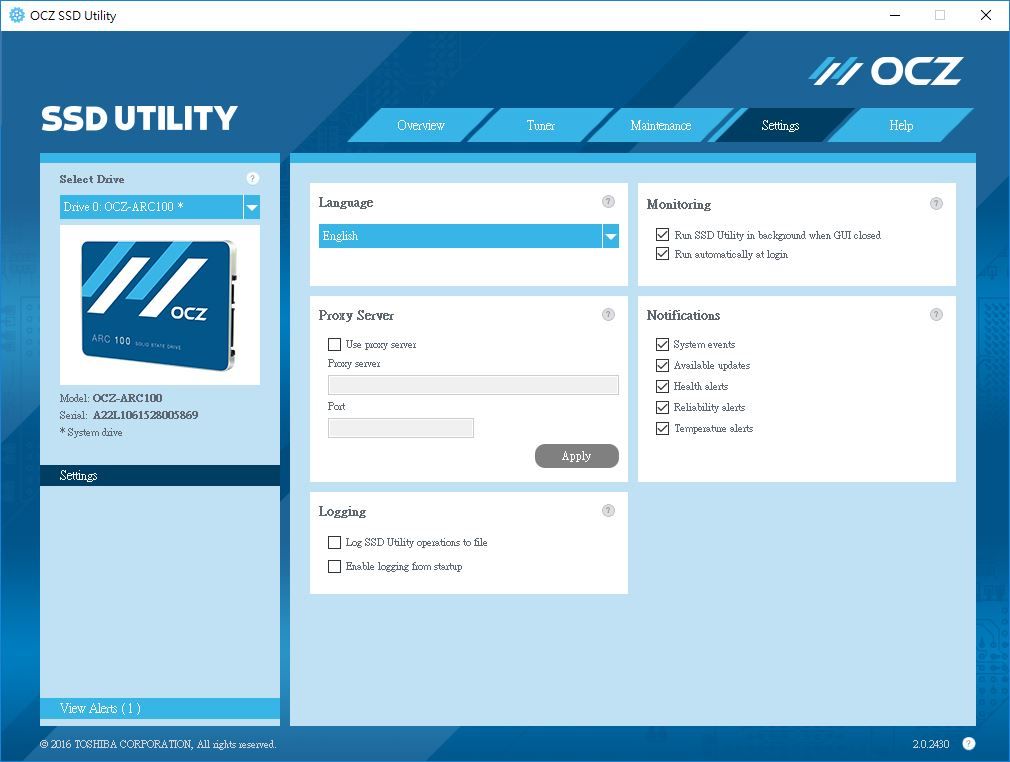
Task: Check Enable logging from startup
Action: point(334,566)
